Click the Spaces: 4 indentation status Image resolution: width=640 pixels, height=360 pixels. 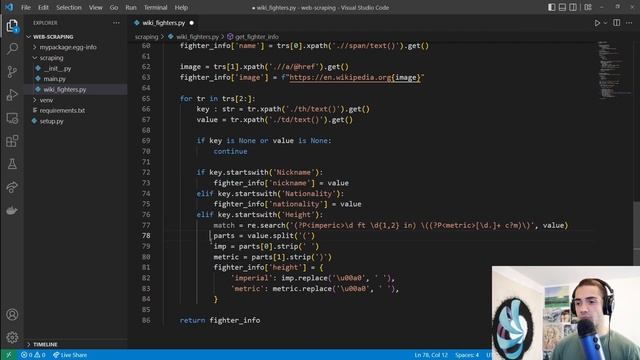tap(467, 355)
